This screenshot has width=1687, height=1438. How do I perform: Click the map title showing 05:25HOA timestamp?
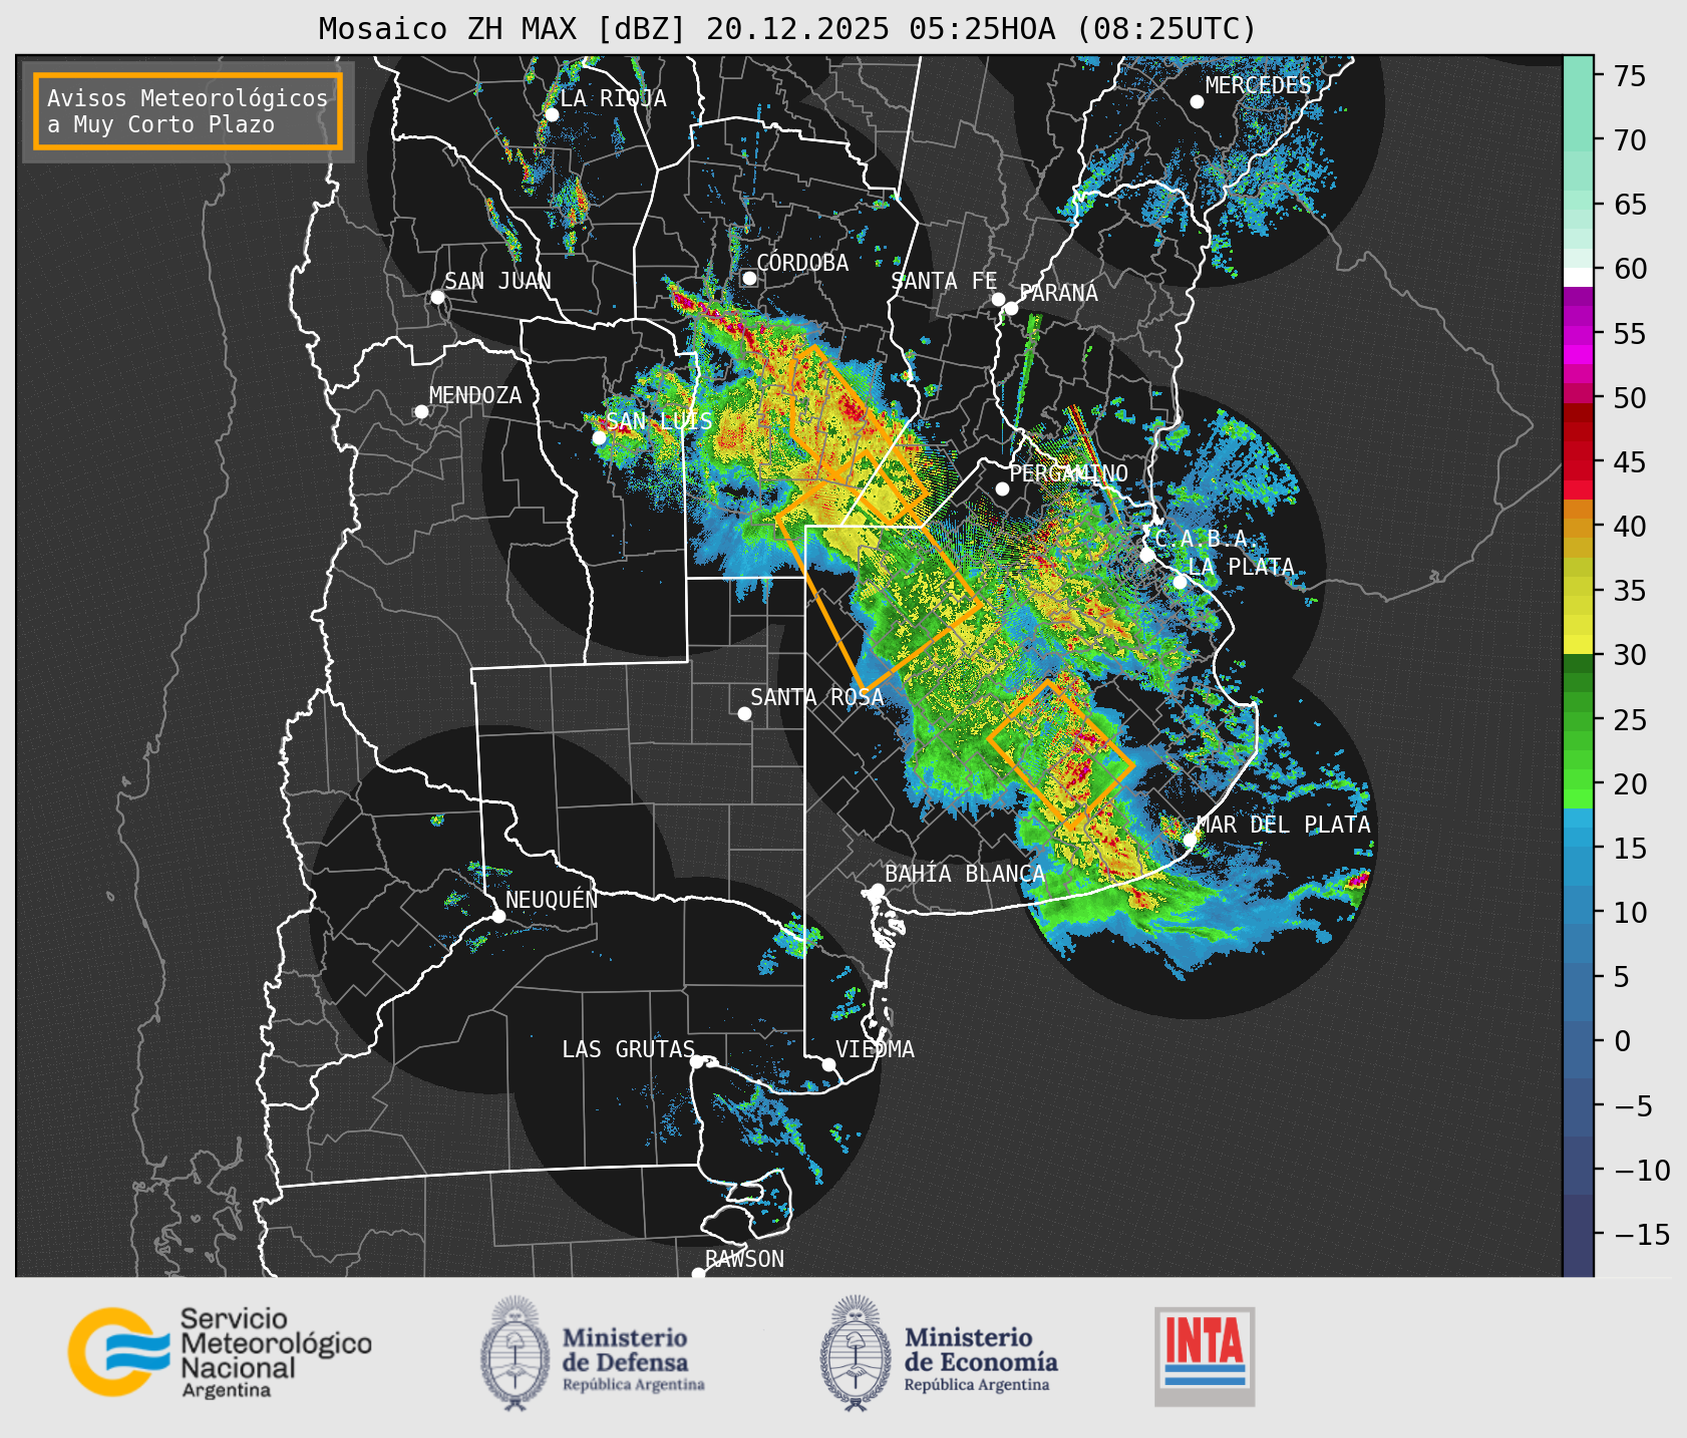787,28
